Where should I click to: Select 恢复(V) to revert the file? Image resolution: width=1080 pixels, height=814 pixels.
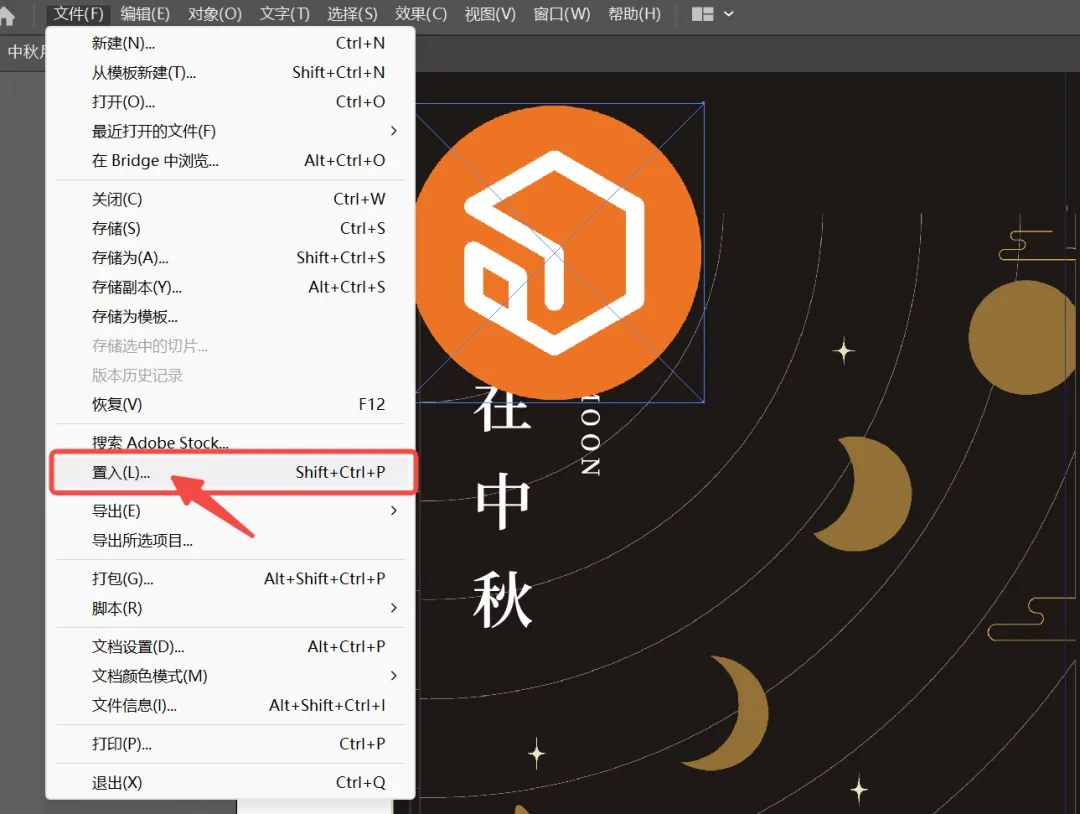click(x=231, y=404)
